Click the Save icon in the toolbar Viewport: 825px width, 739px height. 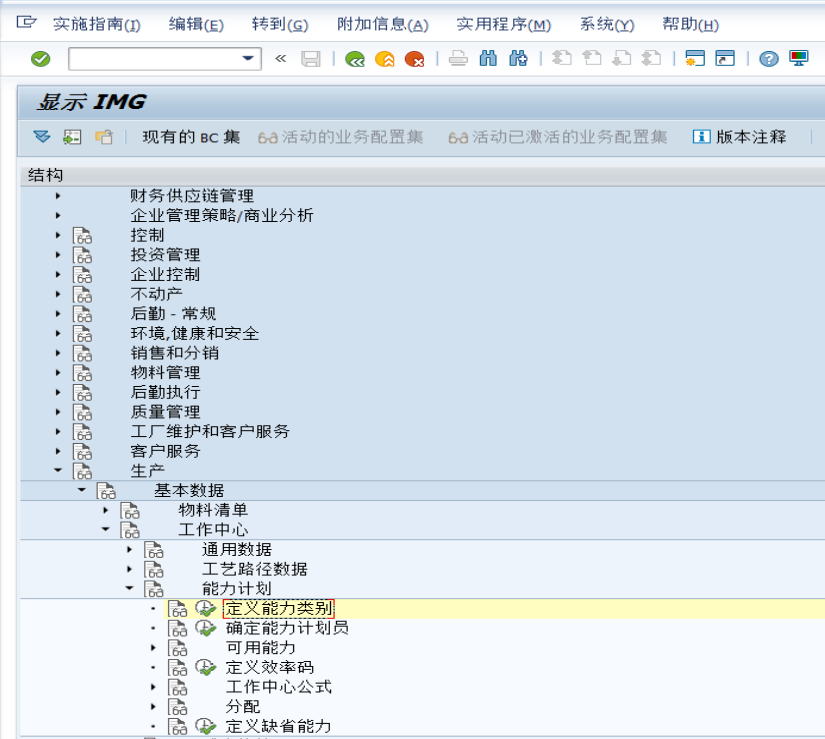[310, 60]
